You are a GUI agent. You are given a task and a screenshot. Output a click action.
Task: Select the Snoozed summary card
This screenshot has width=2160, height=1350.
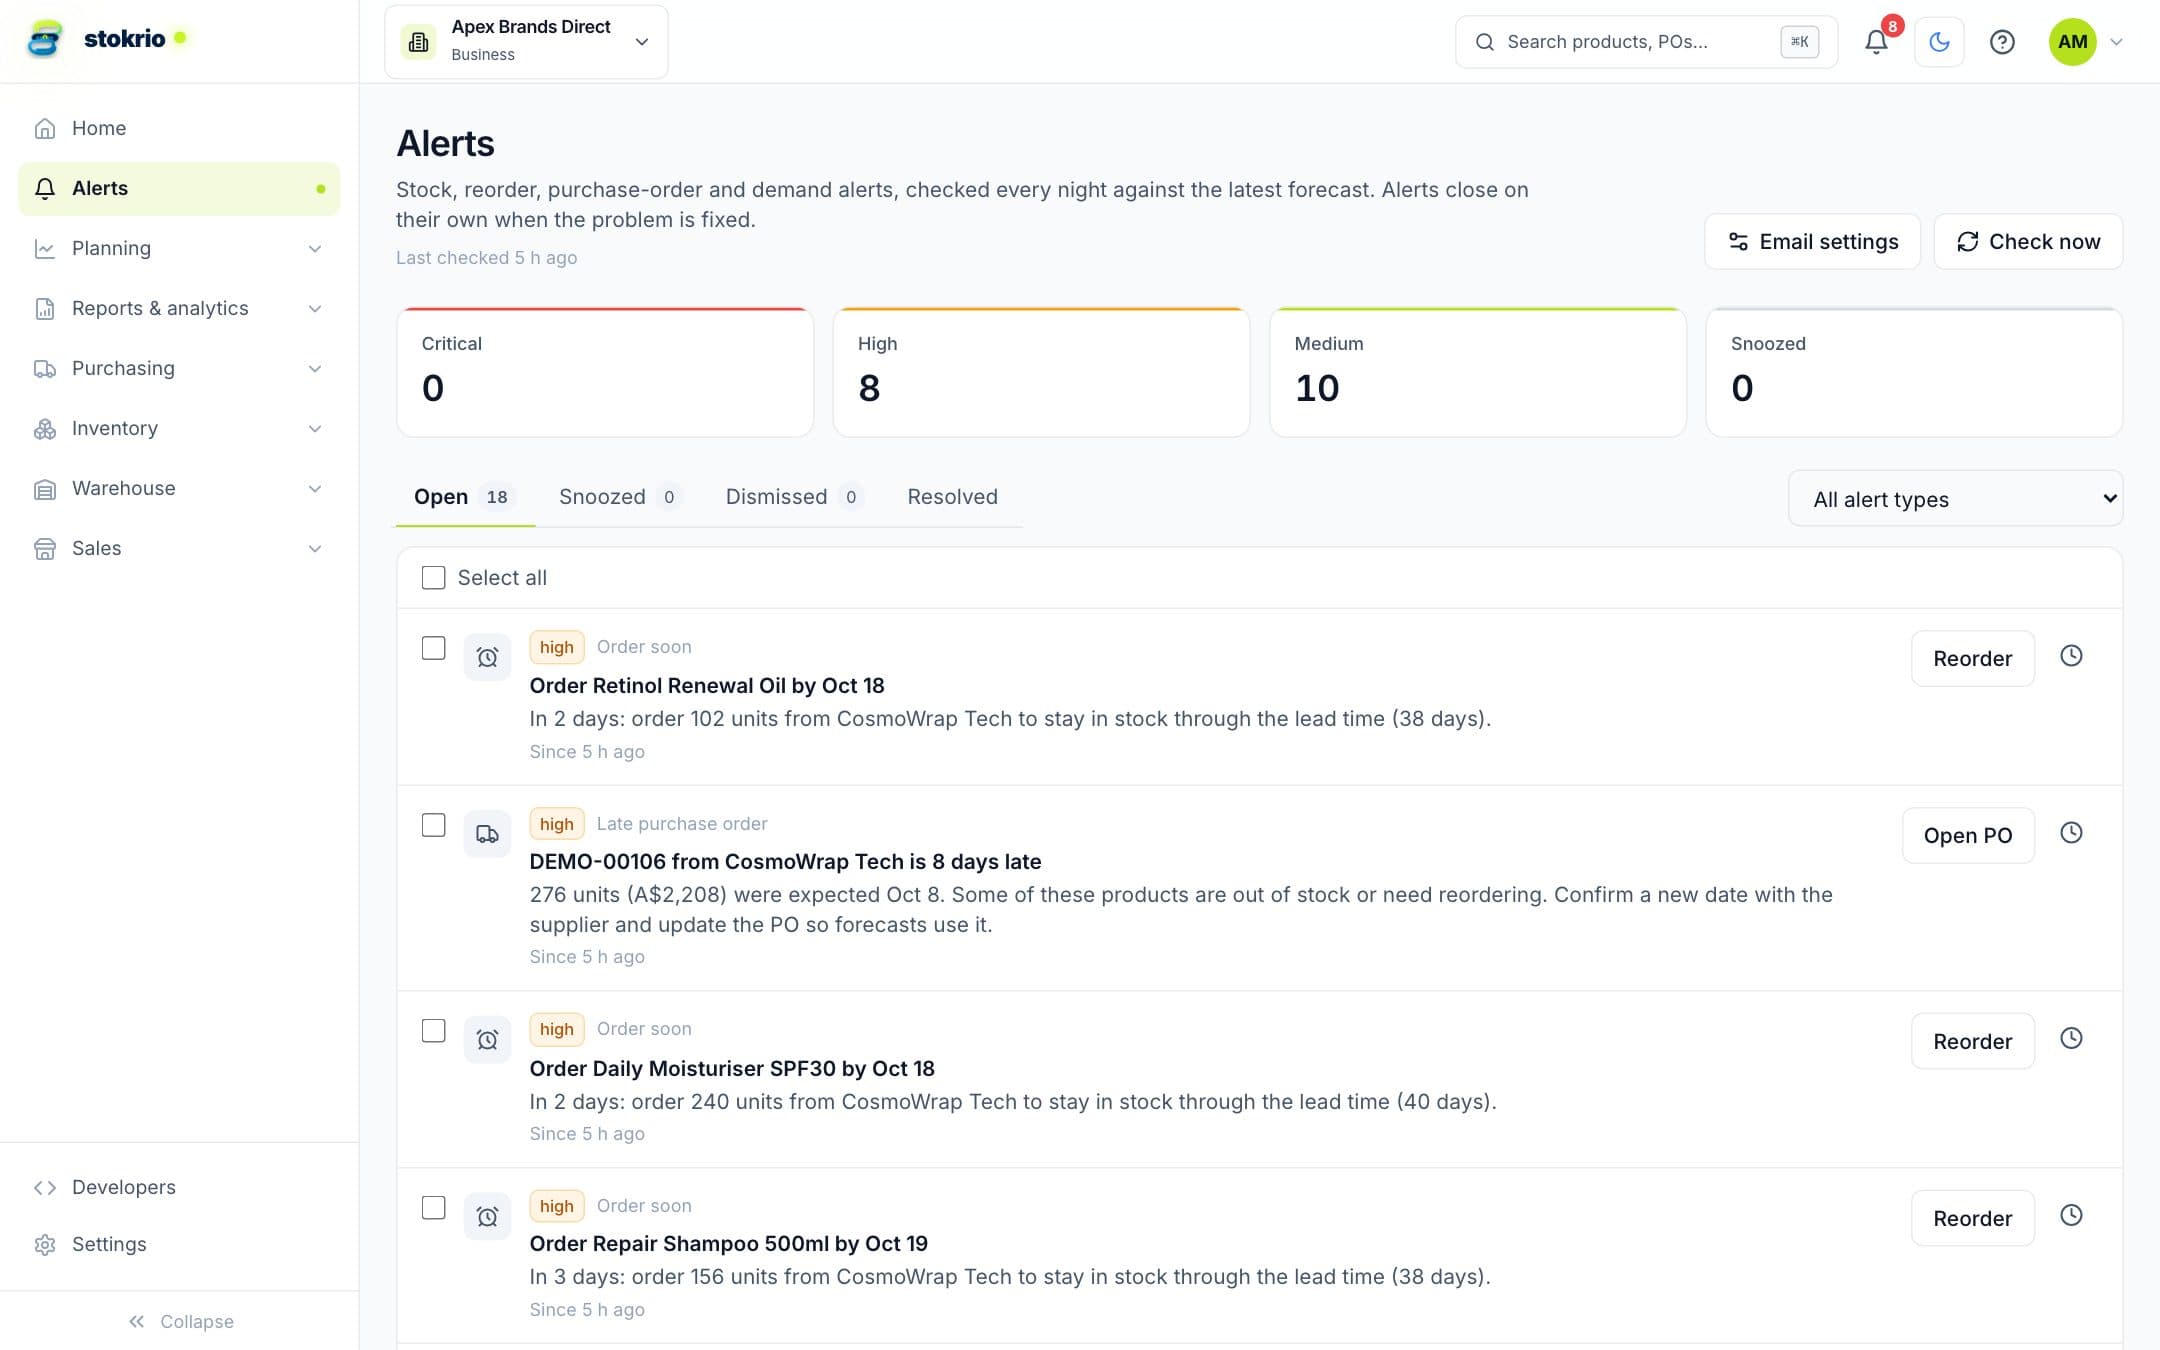[1914, 372]
